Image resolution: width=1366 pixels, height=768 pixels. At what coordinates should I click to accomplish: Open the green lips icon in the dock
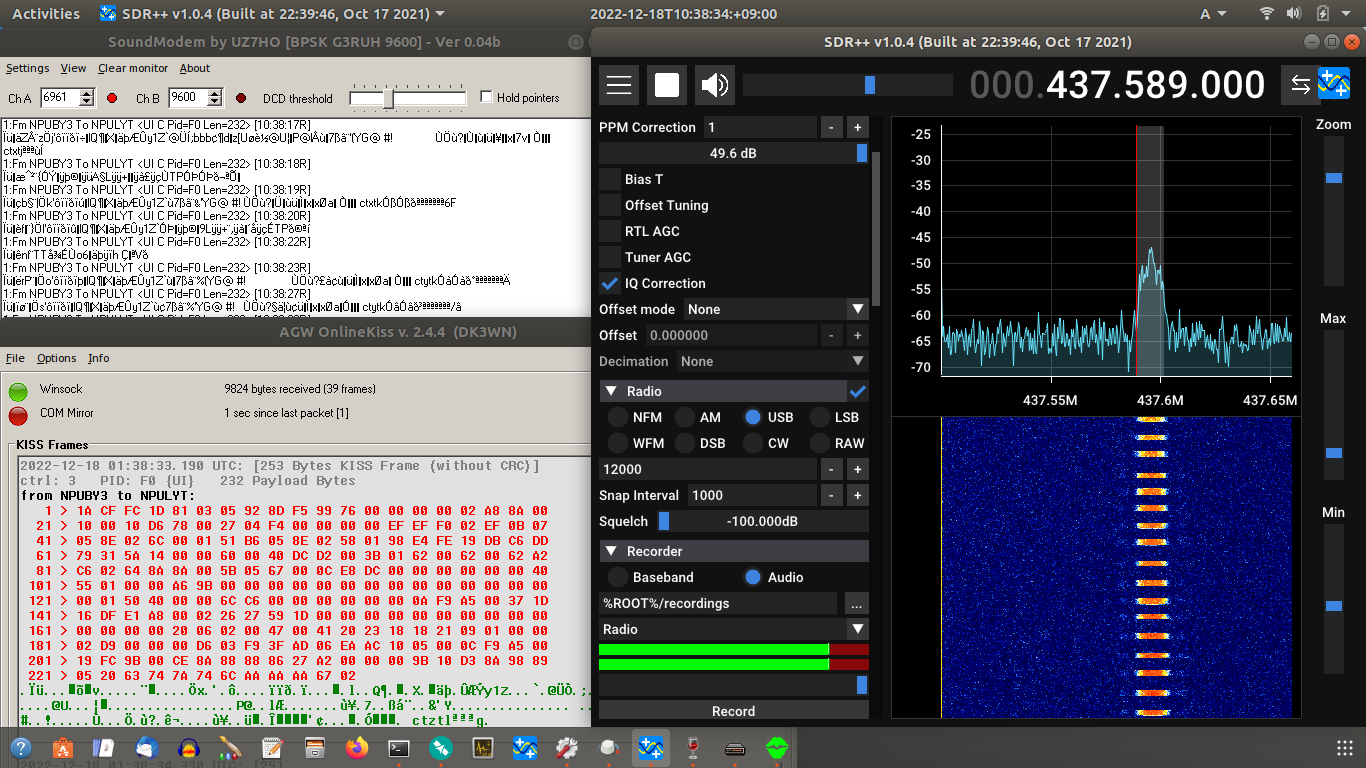(x=776, y=748)
